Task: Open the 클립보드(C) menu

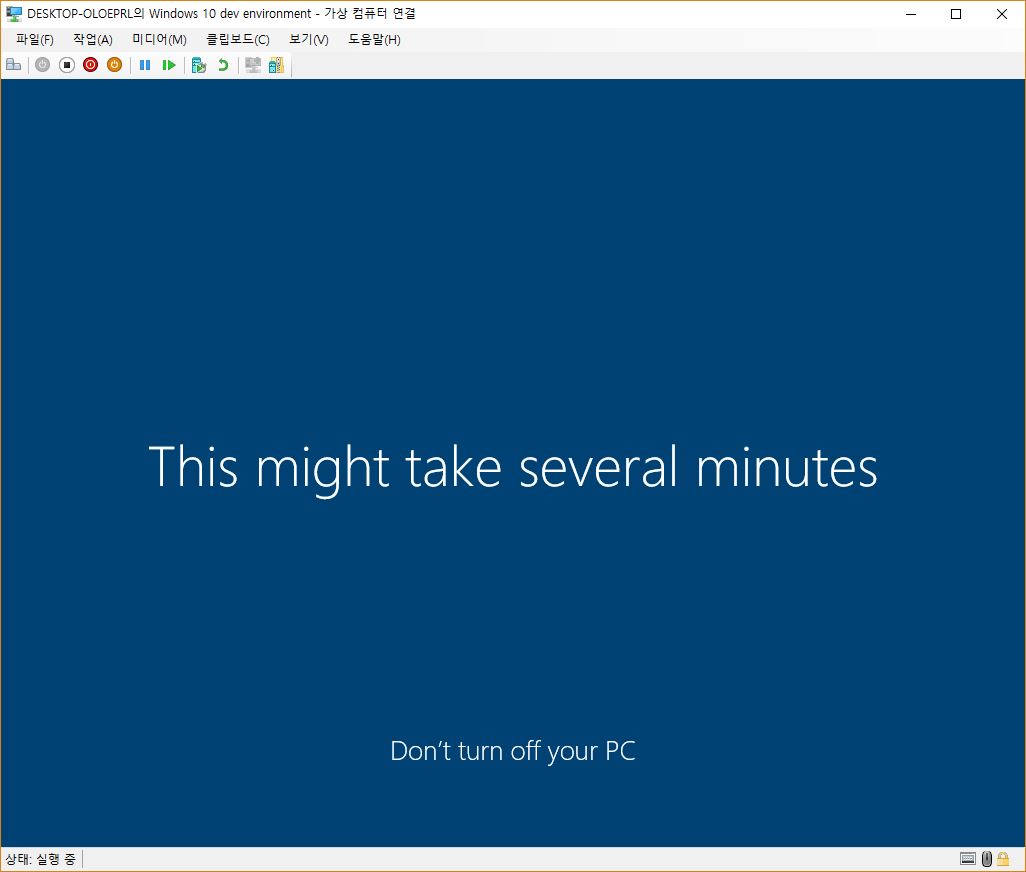Action: (x=238, y=39)
